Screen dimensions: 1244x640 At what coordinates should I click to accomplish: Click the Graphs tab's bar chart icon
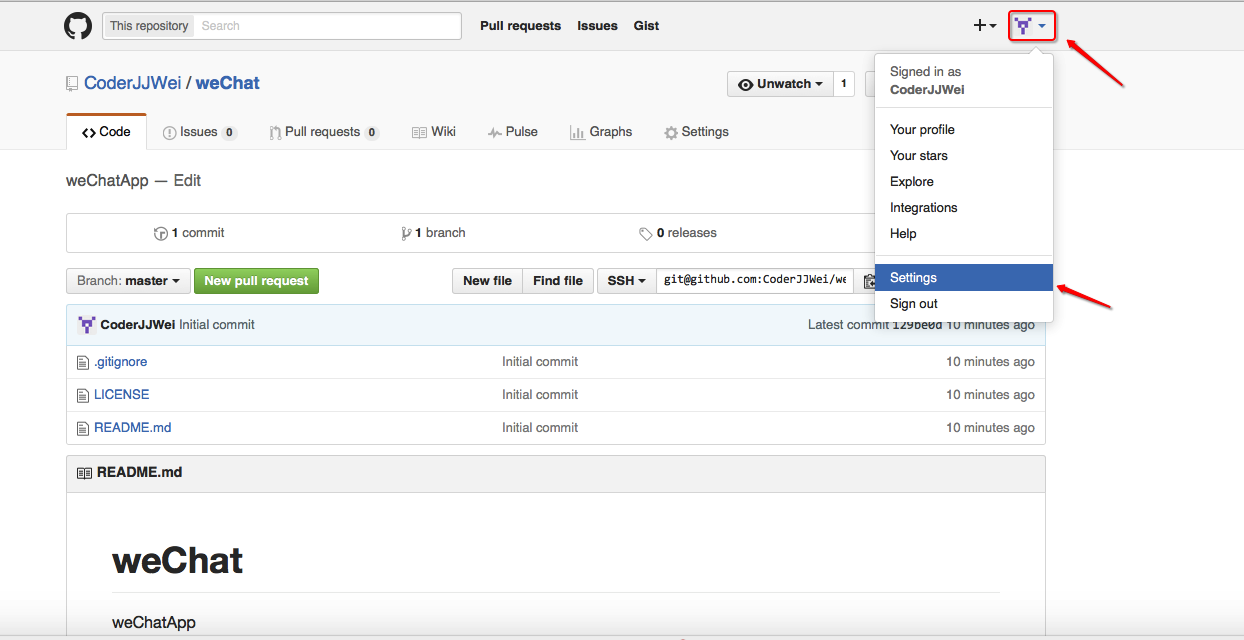[577, 132]
